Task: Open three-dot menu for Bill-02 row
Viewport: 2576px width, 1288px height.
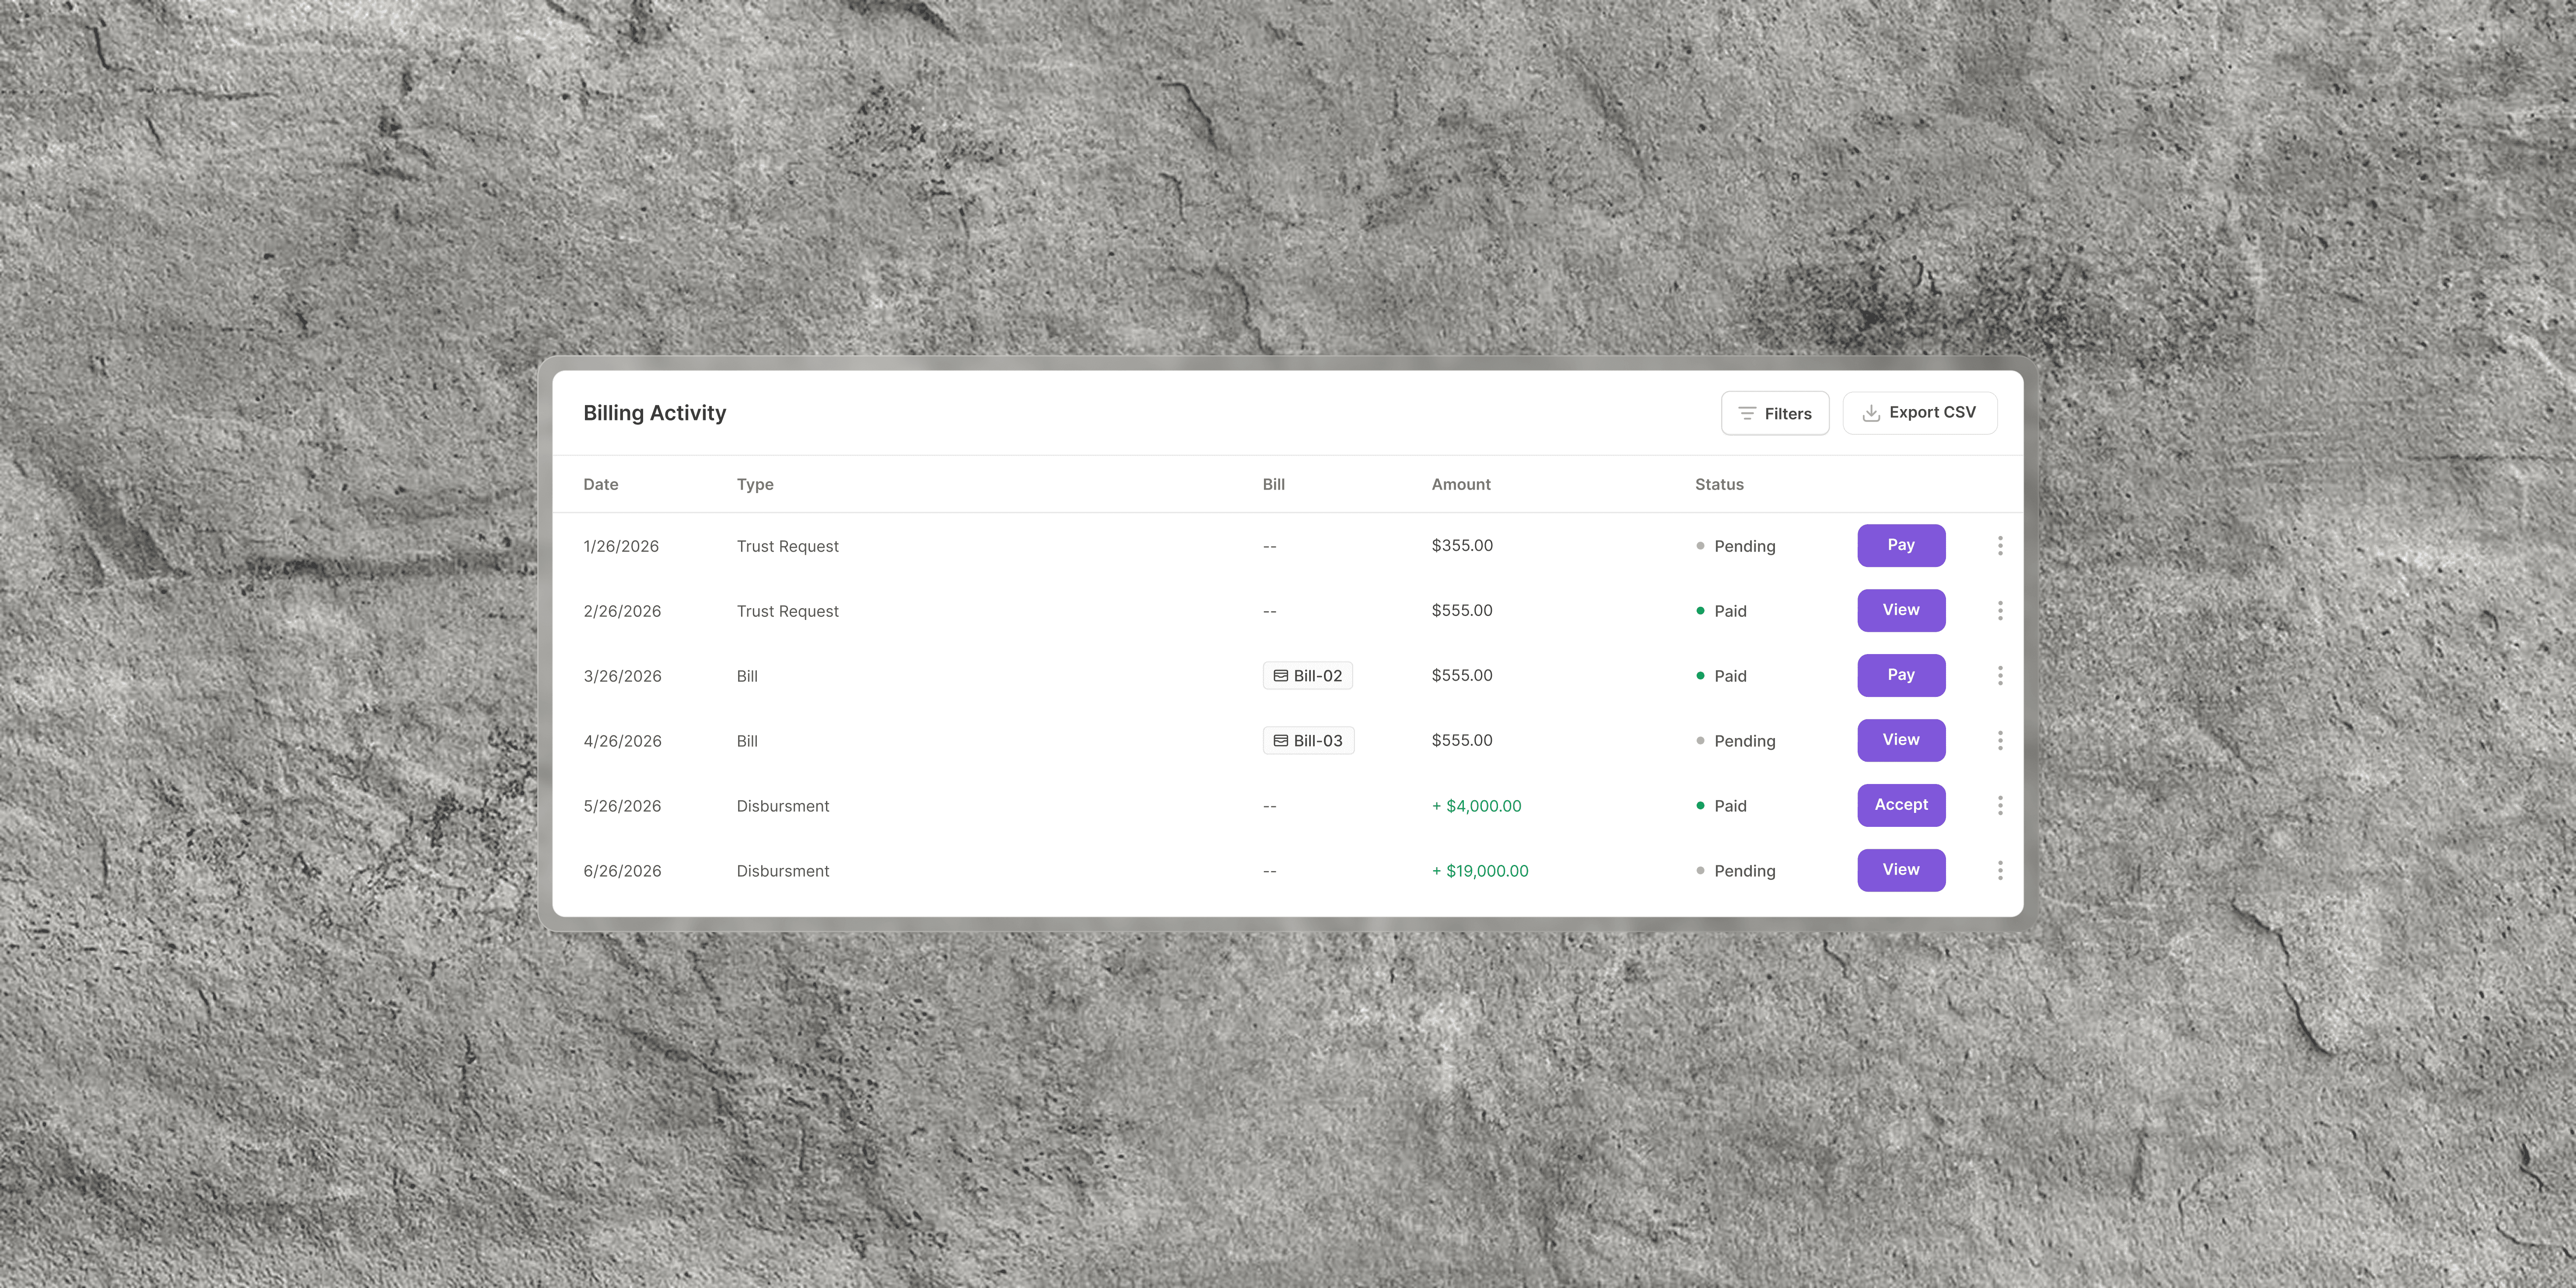Action: tap(2000, 676)
